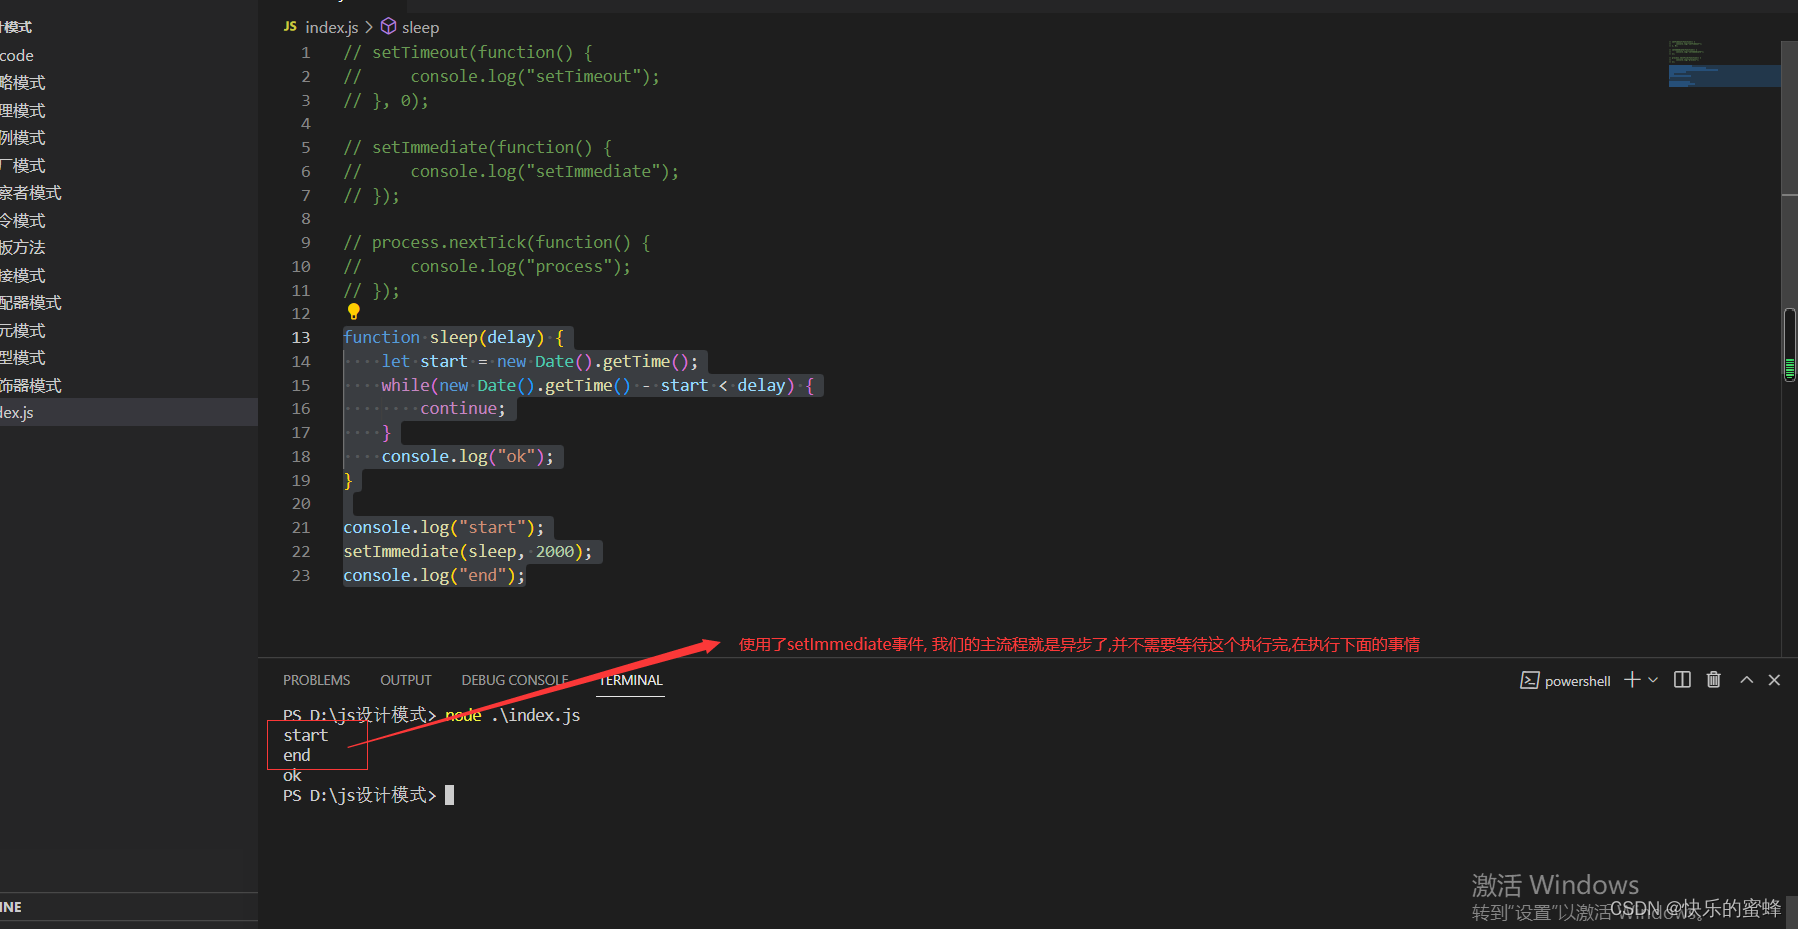The image size is (1798, 929).
Task: Select the highlighted index.js file in explorer
Action: tap(129, 412)
